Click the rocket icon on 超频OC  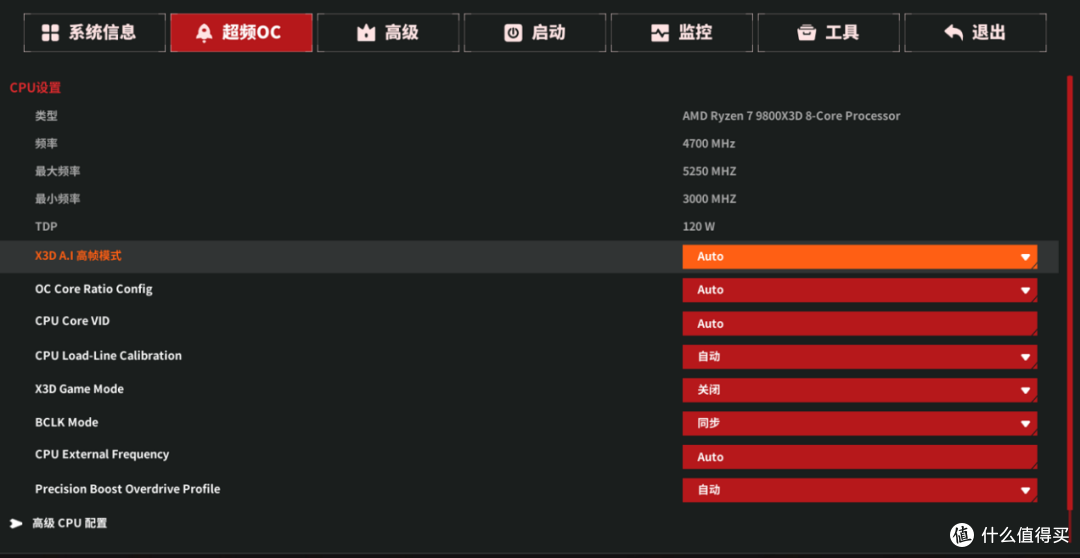[x=204, y=33]
